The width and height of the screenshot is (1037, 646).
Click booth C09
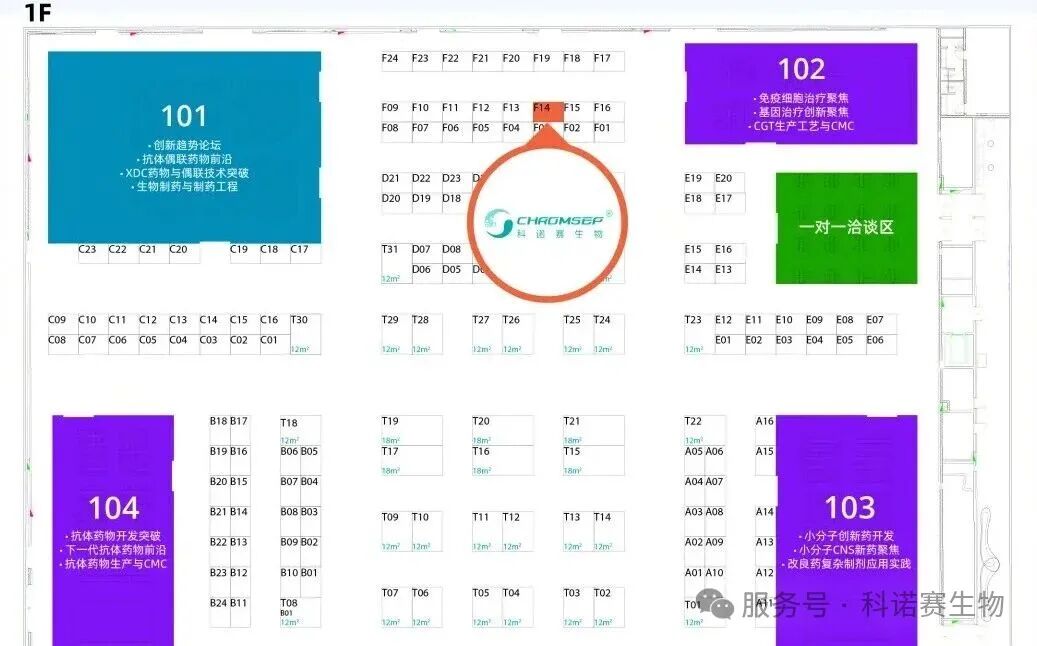click(63, 324)
